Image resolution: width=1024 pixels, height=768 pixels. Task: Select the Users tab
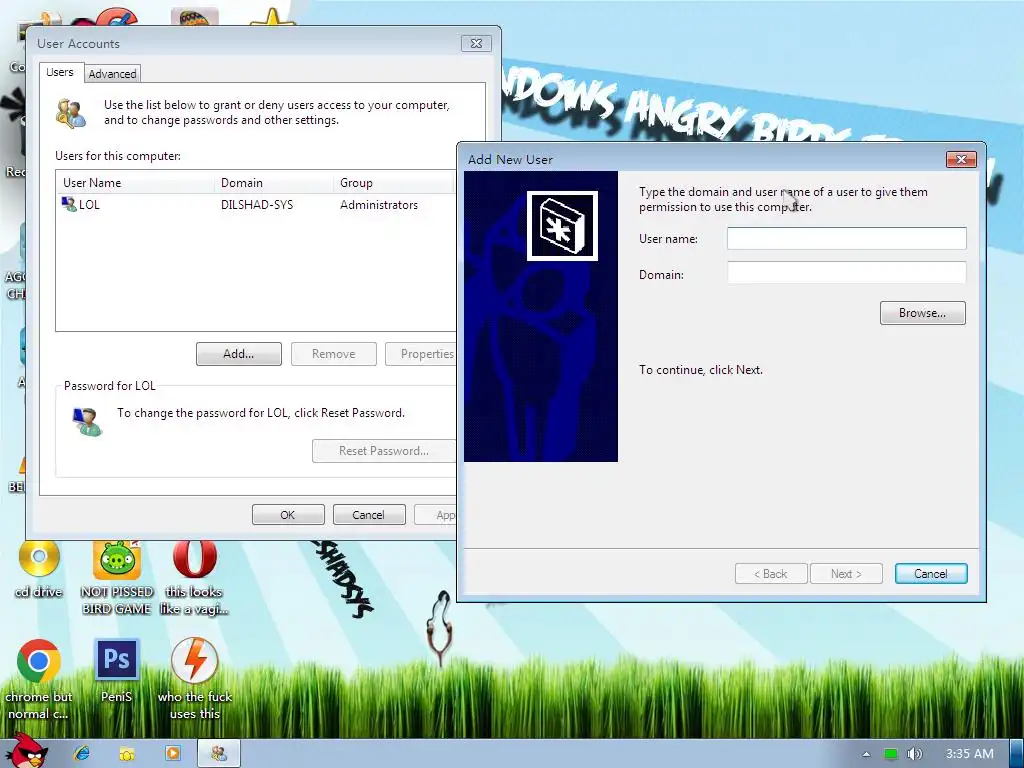point(60,72)
